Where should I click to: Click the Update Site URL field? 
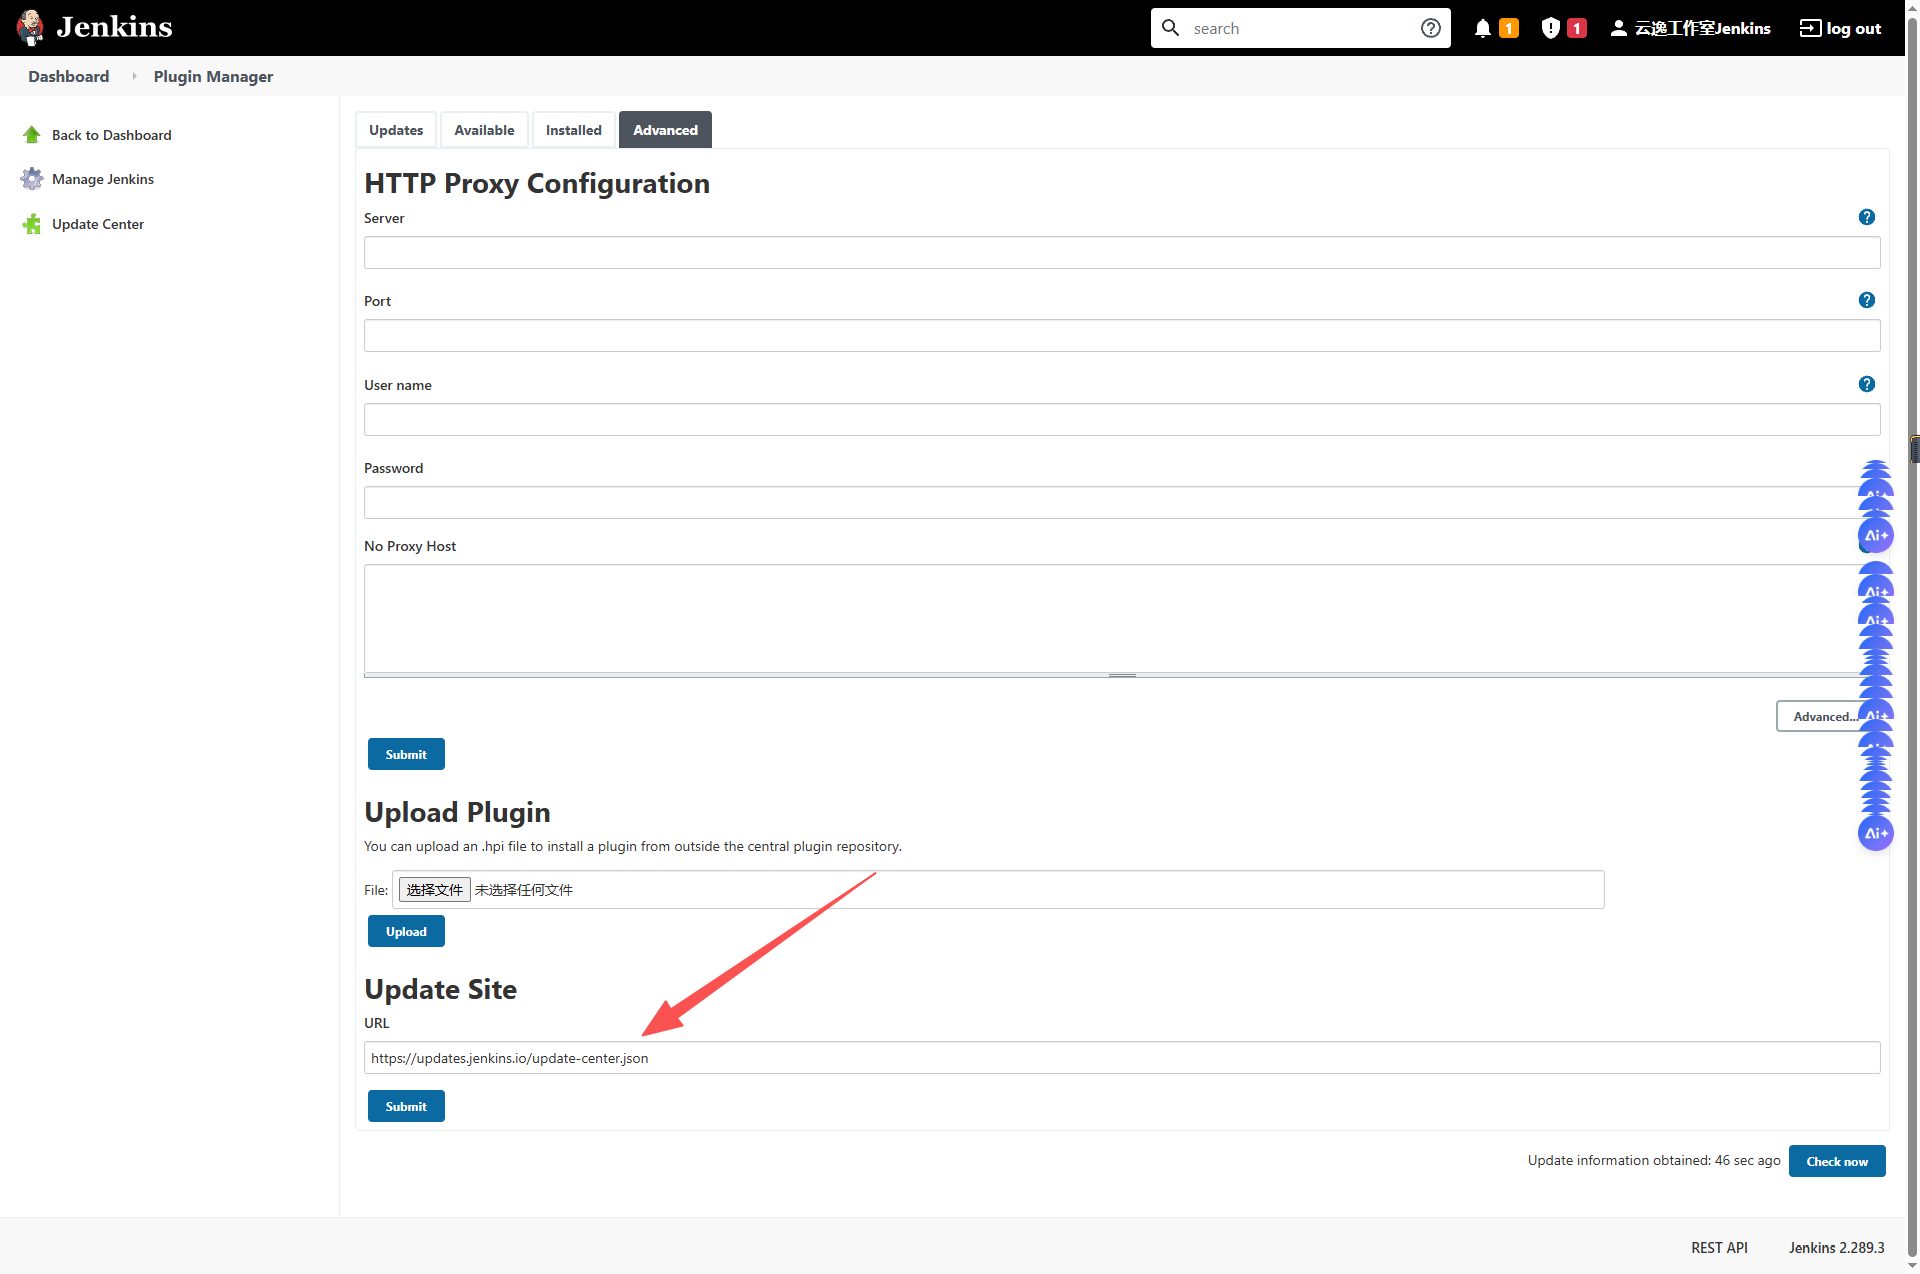point(1122,1058)
